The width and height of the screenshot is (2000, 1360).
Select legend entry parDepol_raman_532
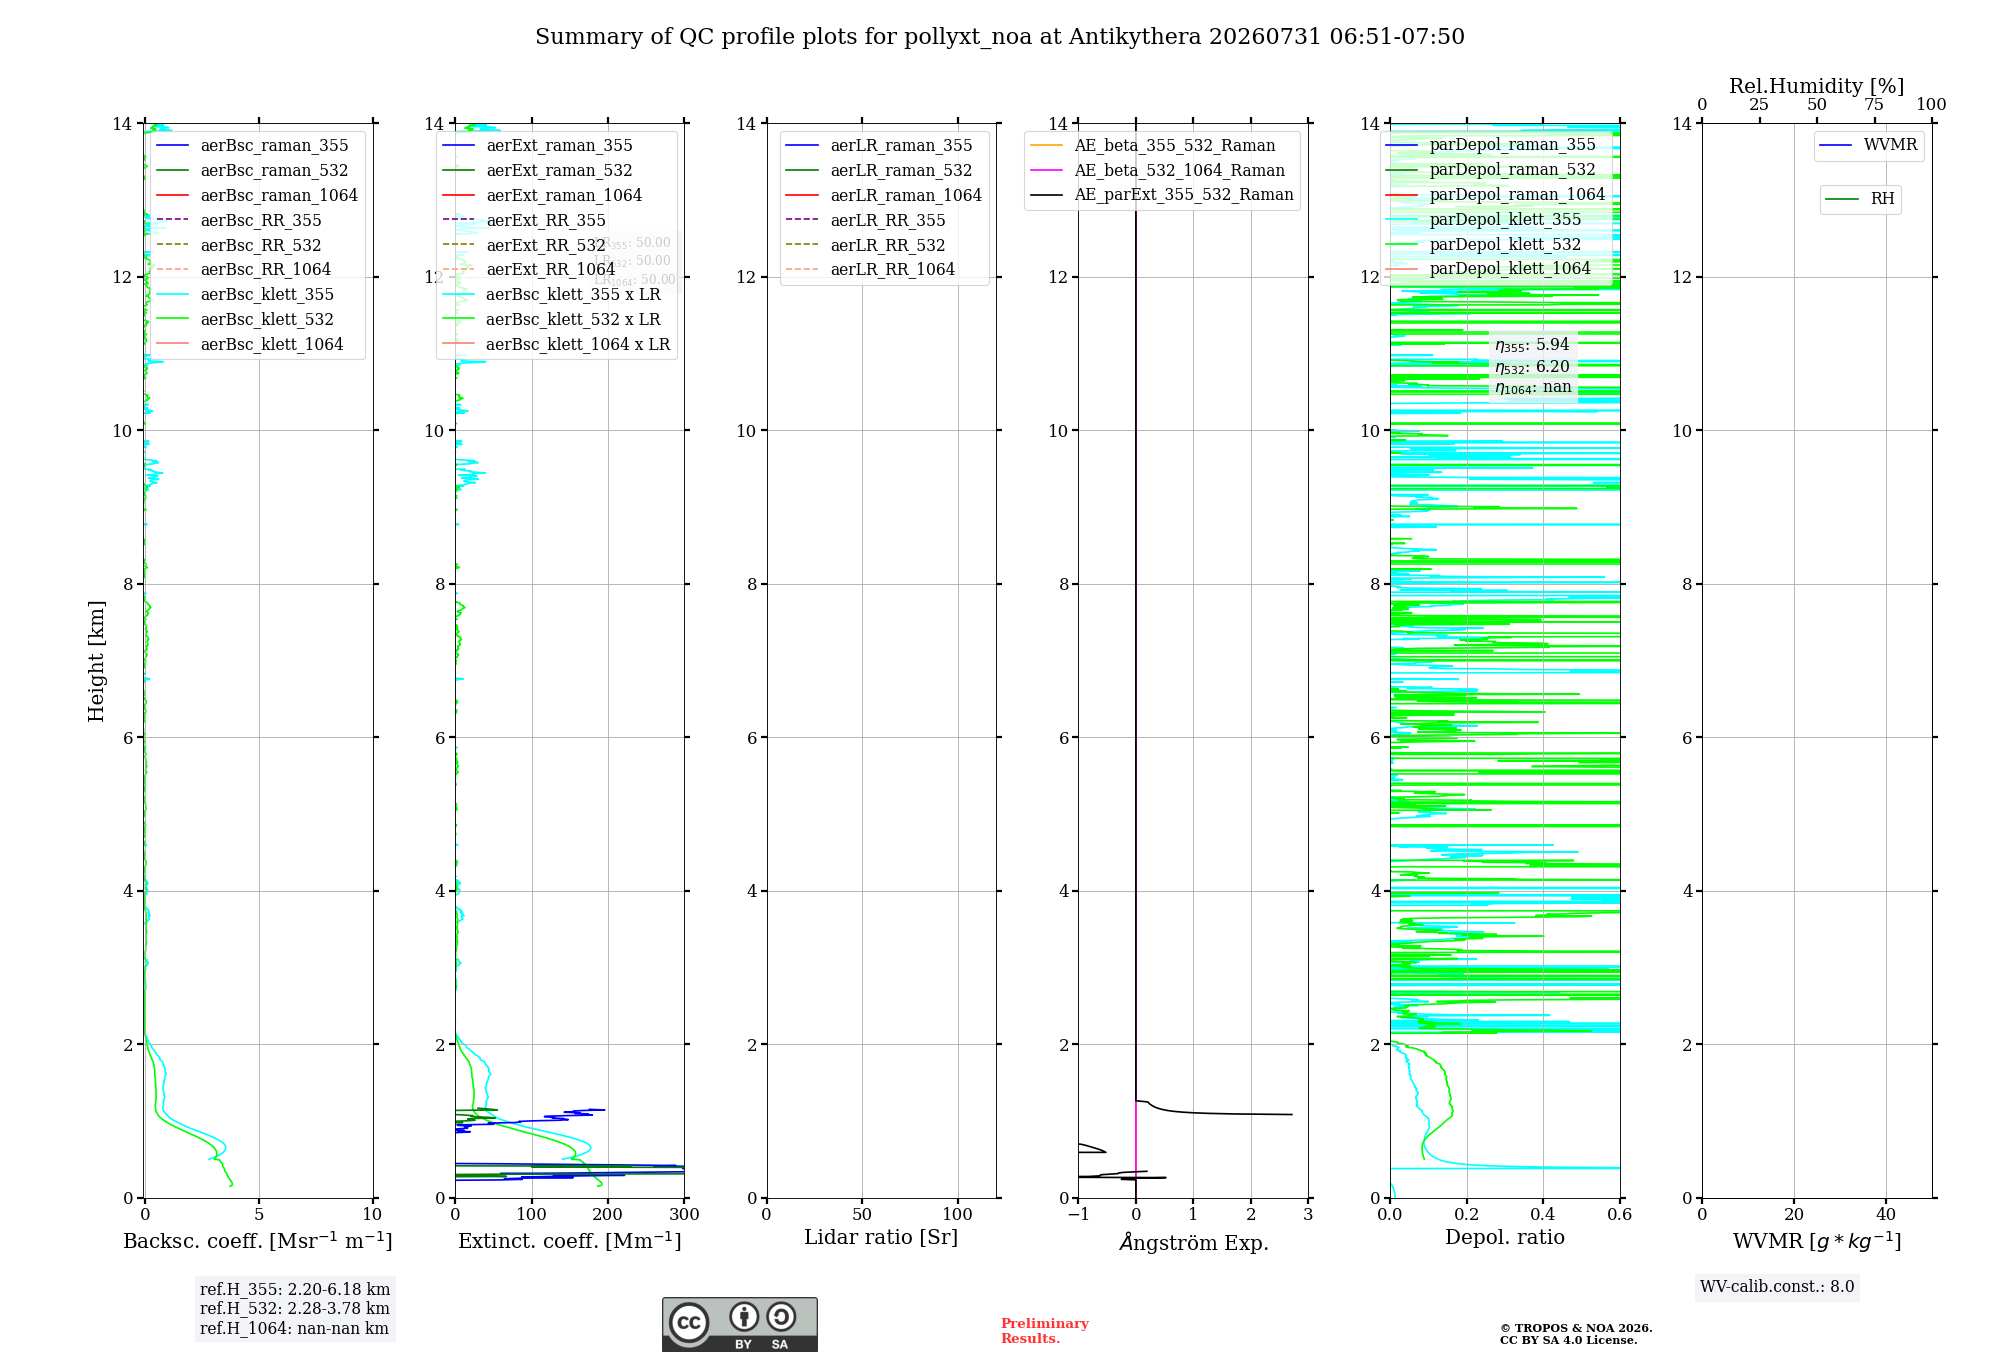coord(1491,170)
